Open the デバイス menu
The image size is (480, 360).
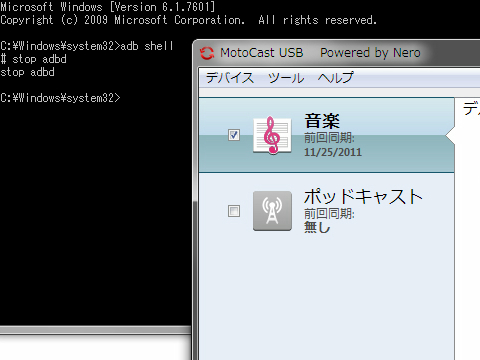pos(230,78)
